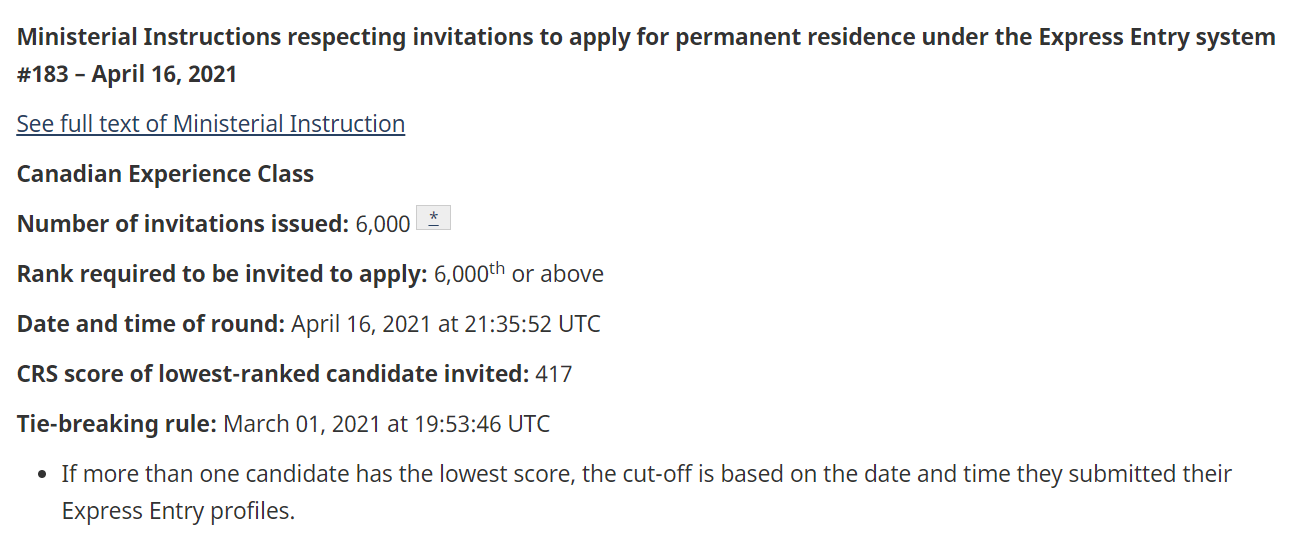
Task: Click 'Express Entry system' in the heading
Action: (x=1157, y=38)
